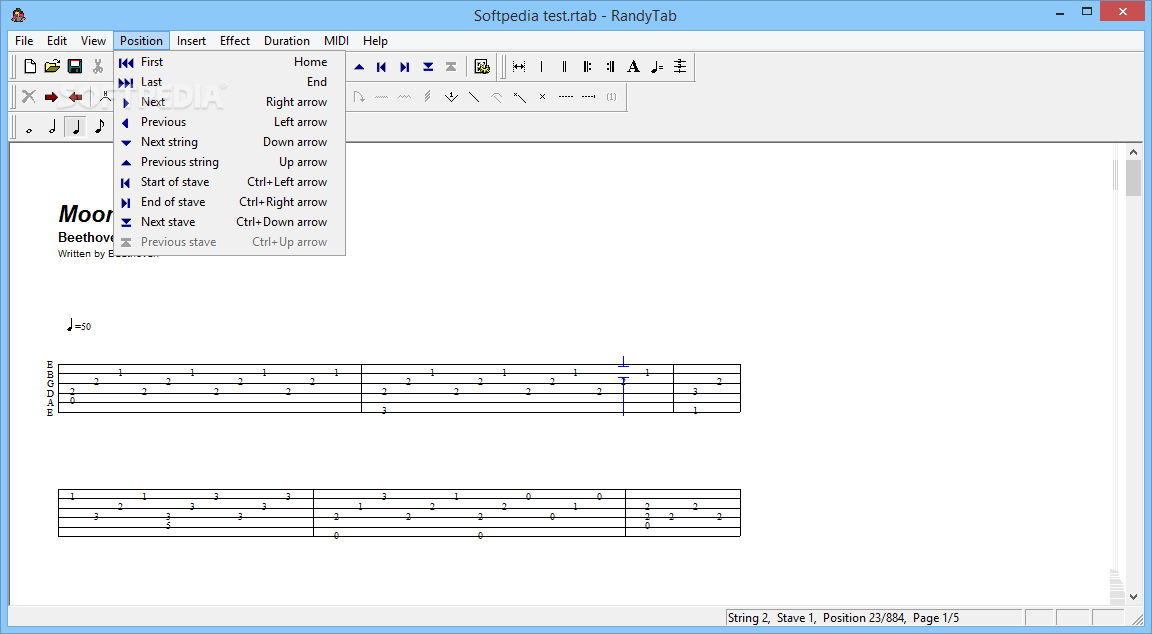Choose Next (Right arrow) menu entry

[x=229, y=102]
